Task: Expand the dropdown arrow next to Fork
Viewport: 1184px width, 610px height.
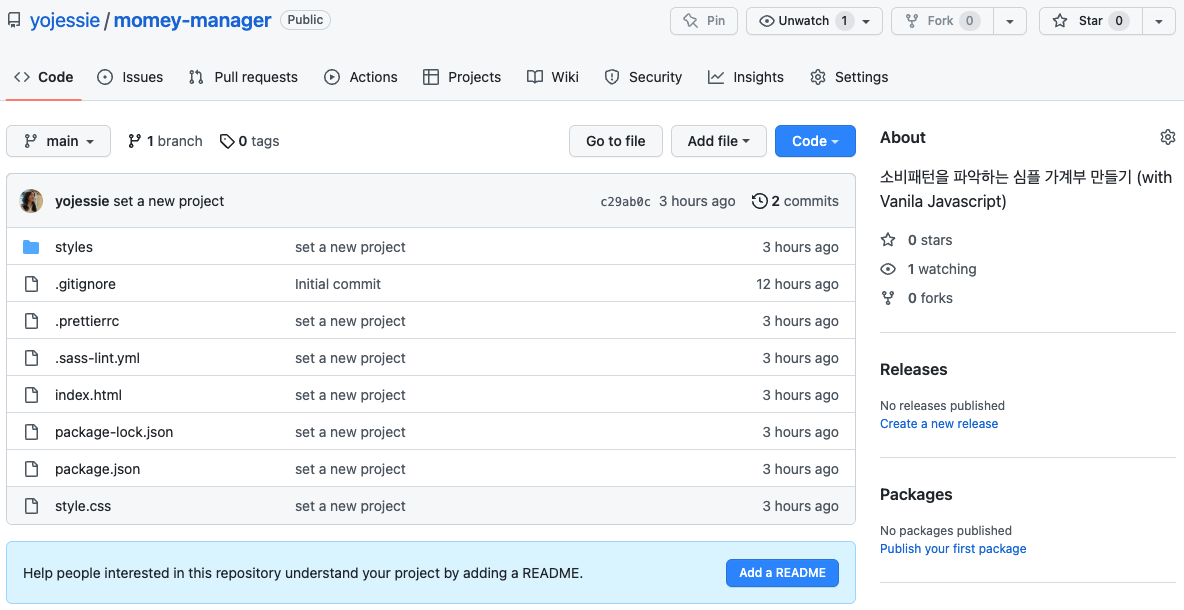Action: tap(1010, 20)
